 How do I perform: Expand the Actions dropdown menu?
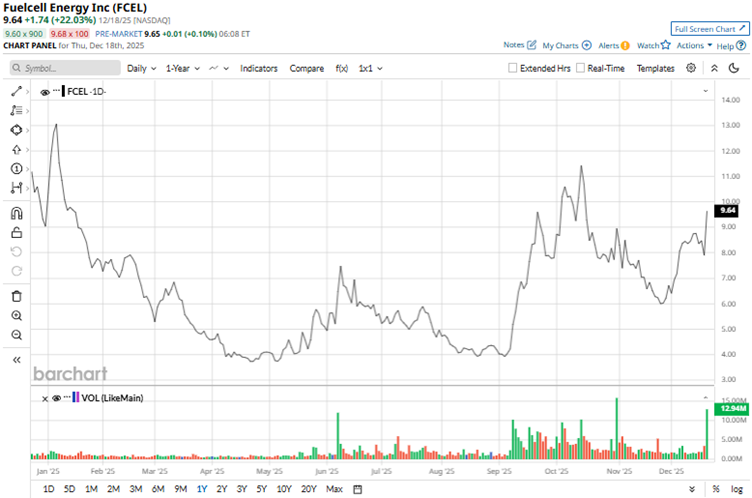[x=694, y=45]
